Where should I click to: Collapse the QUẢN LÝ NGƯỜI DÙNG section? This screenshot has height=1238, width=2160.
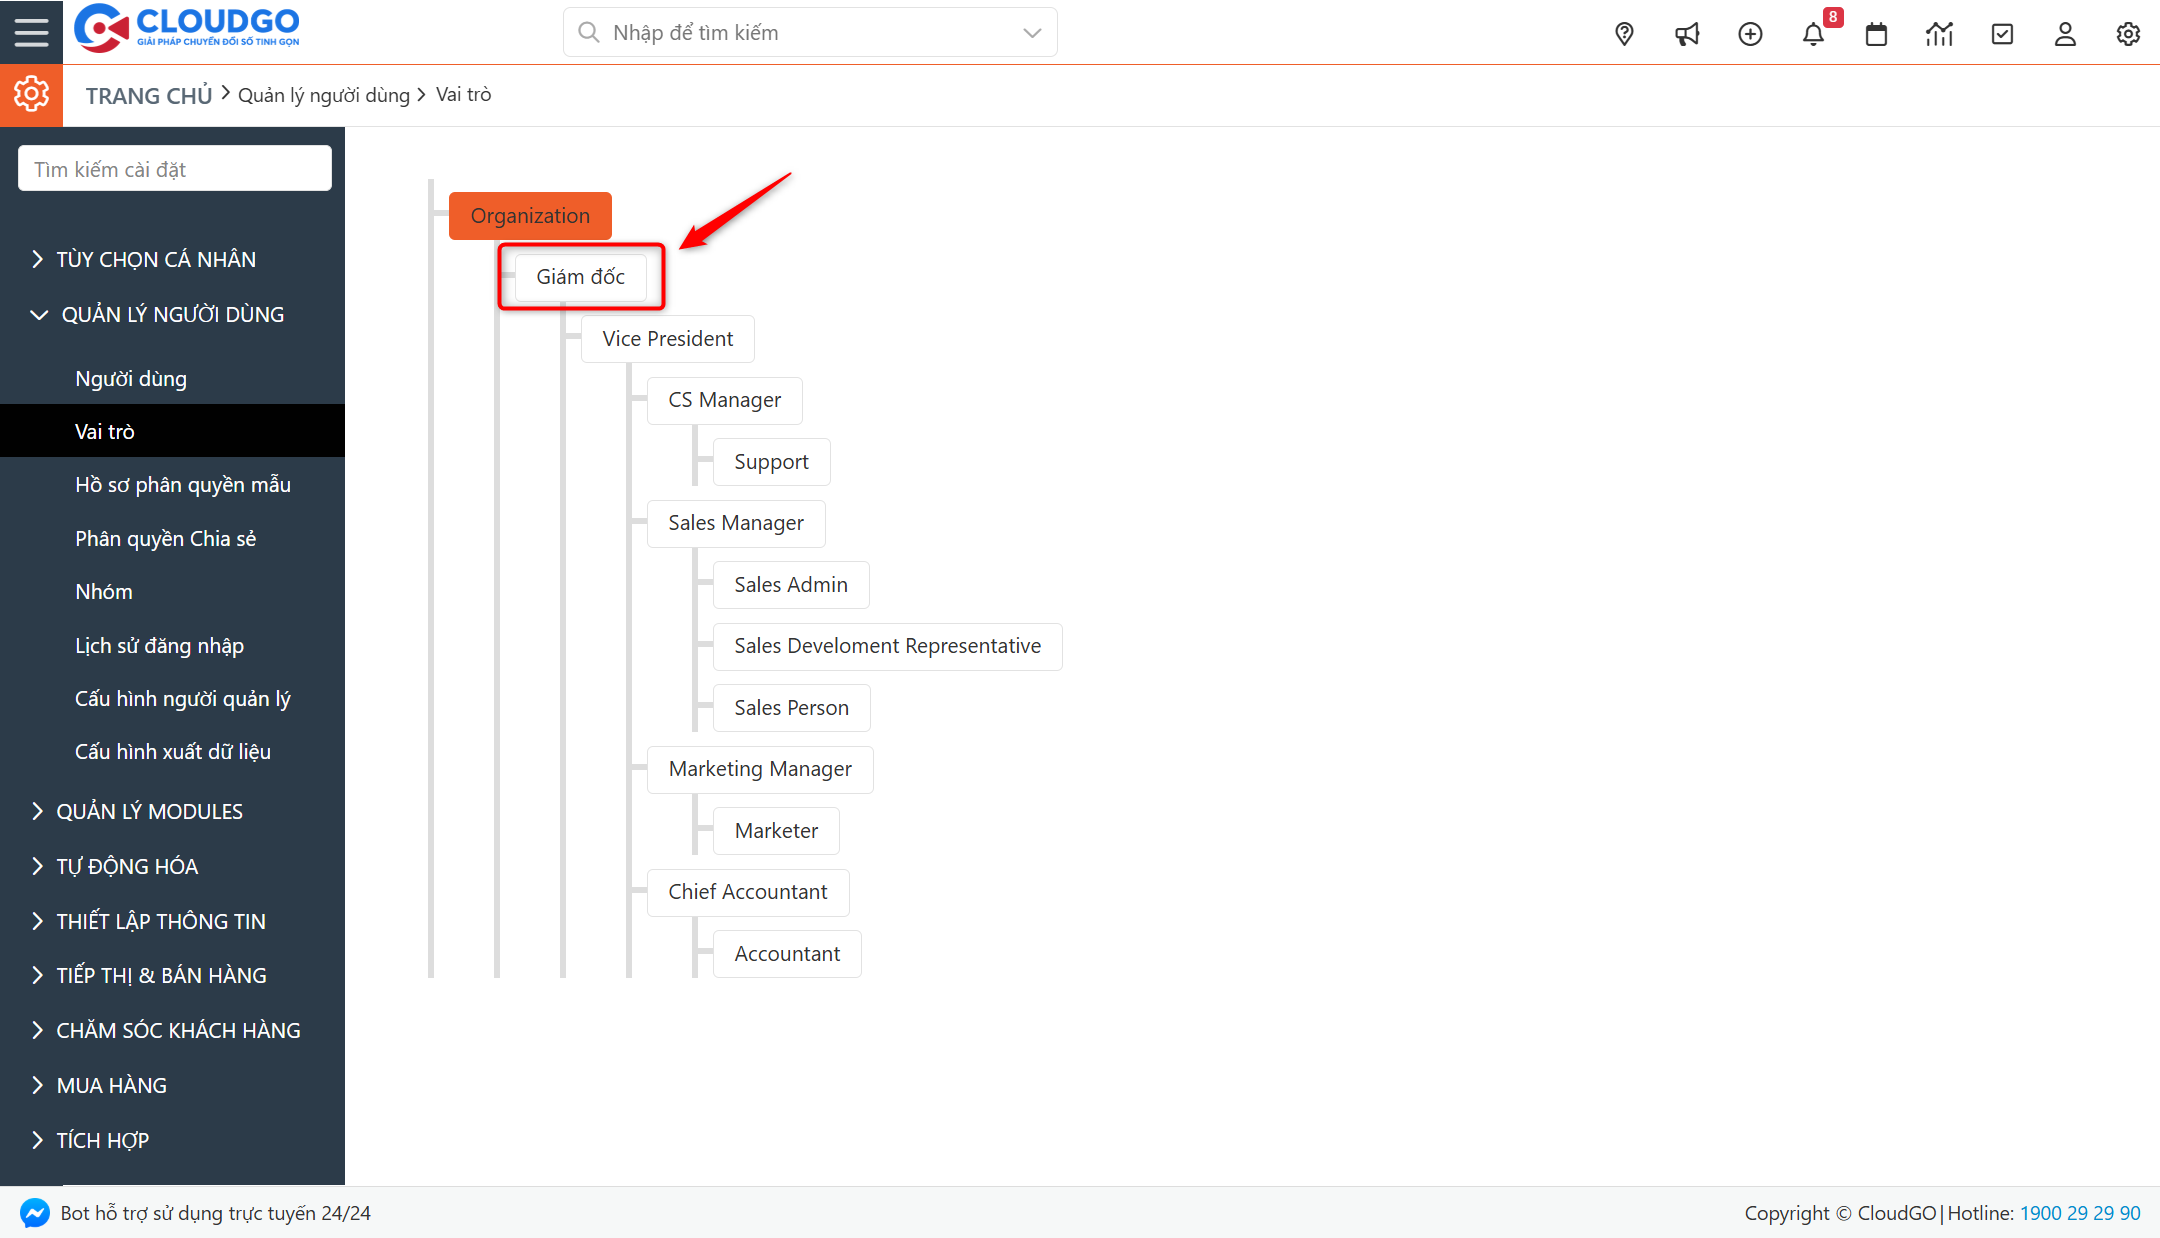pos(173,313)
